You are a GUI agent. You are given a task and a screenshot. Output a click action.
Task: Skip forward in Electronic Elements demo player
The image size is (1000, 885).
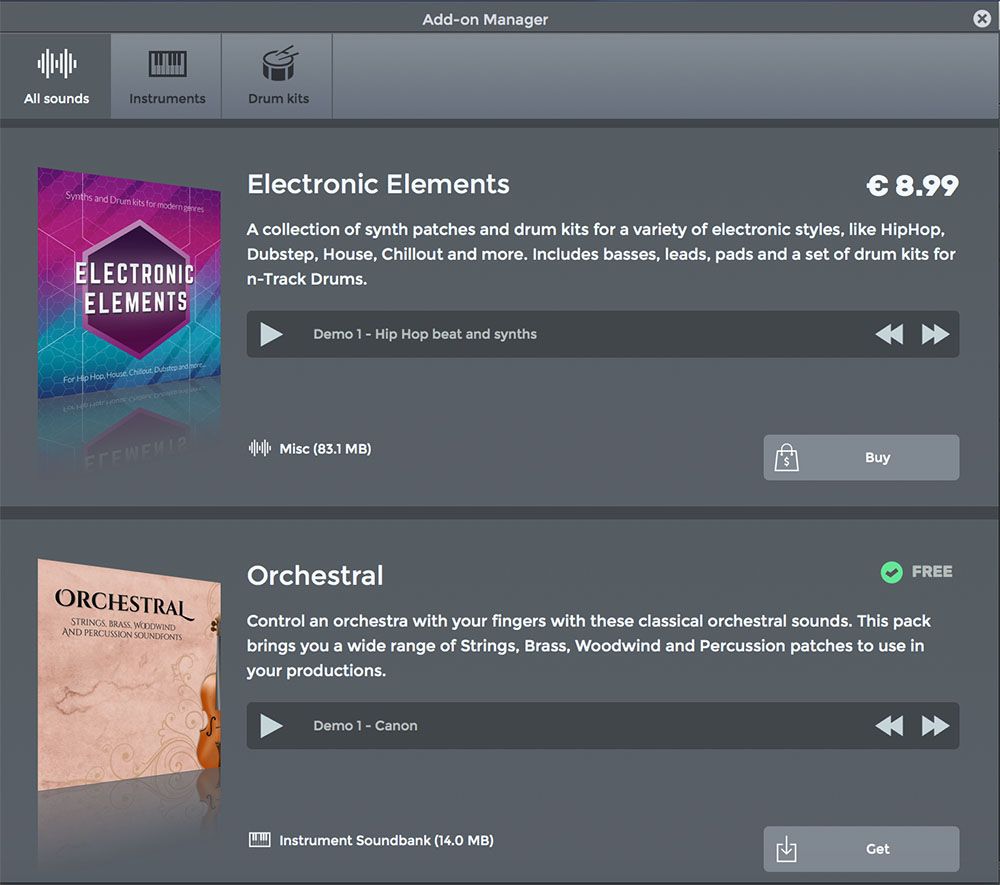935,334
